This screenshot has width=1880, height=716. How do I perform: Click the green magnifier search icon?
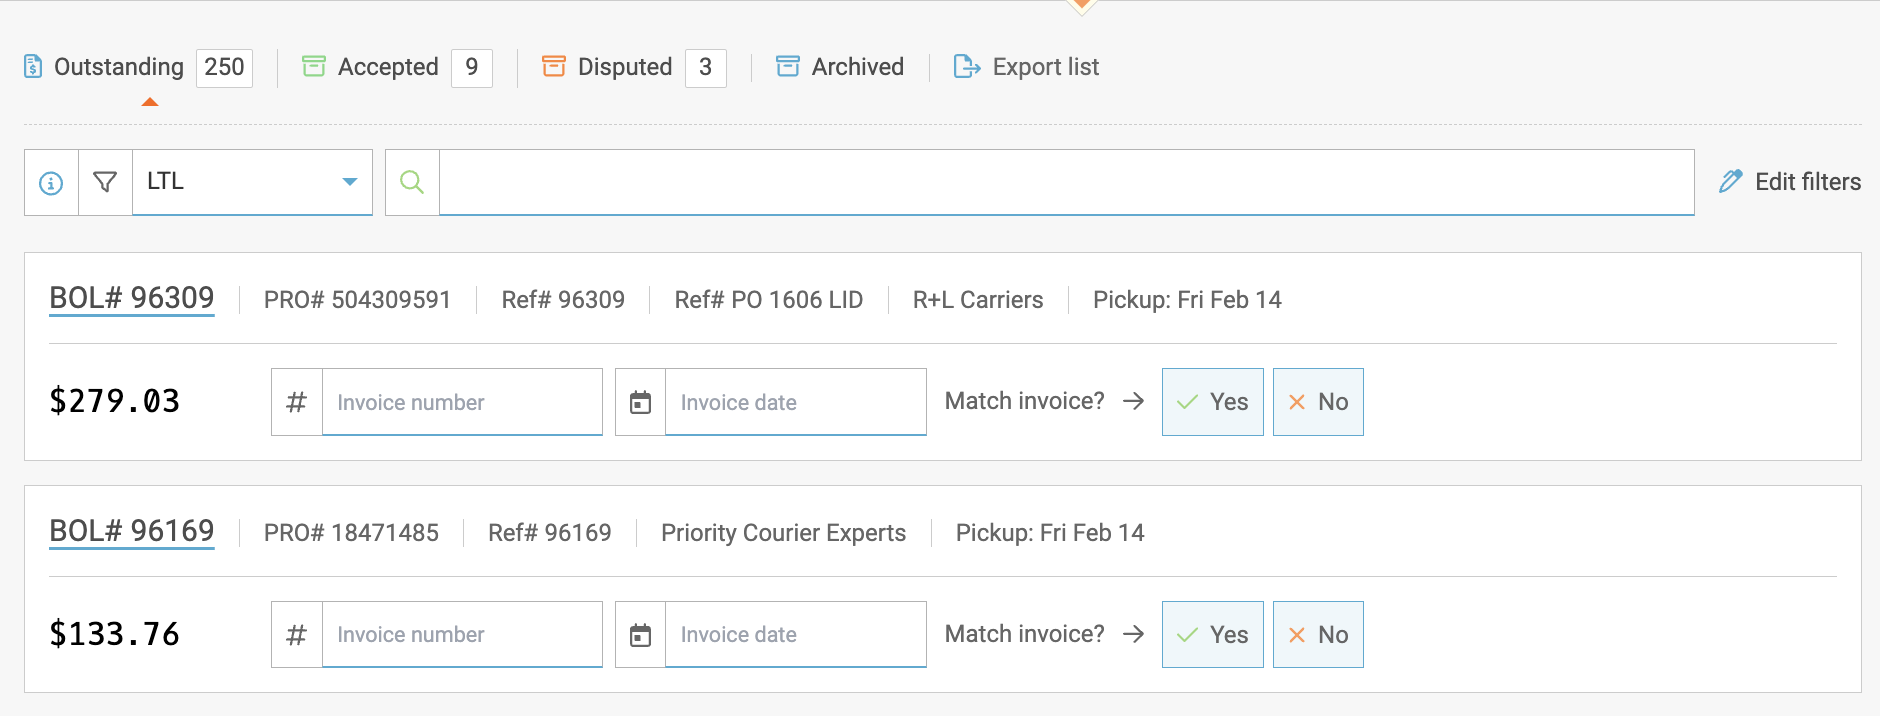pos(411,182)
